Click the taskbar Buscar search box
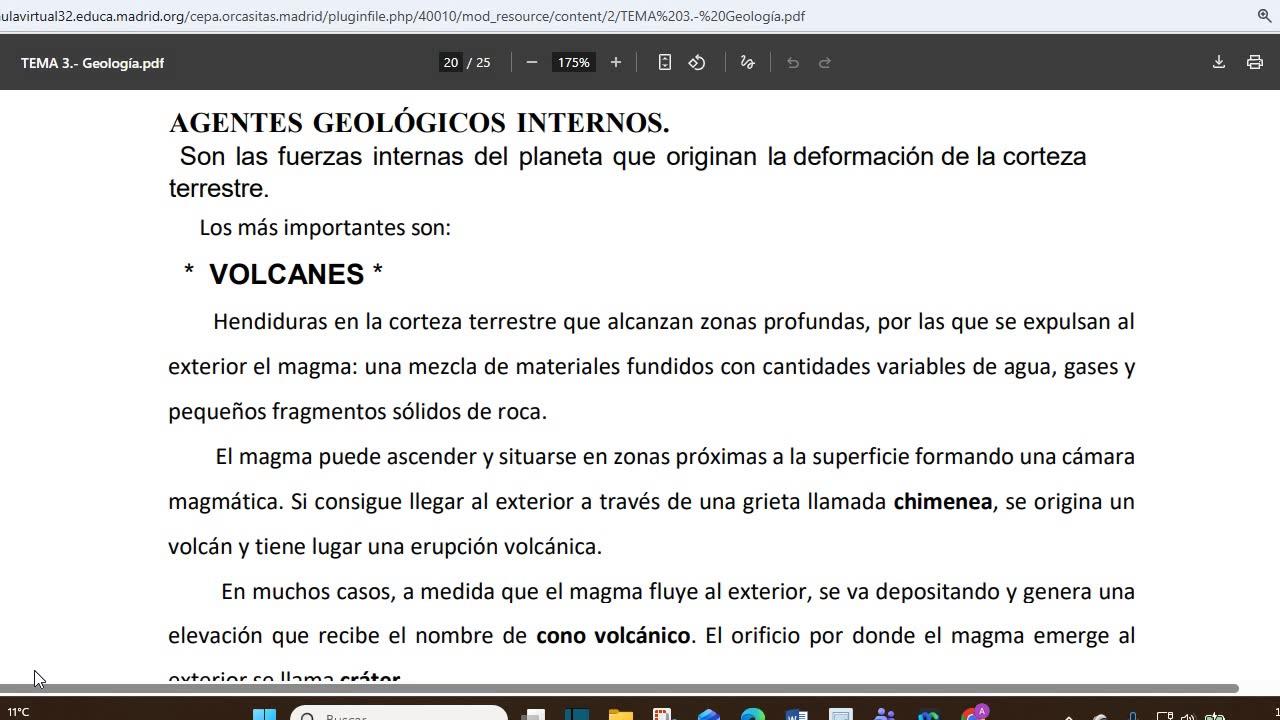The width and height of the screenshot is (1280, 720). (400, 715)
